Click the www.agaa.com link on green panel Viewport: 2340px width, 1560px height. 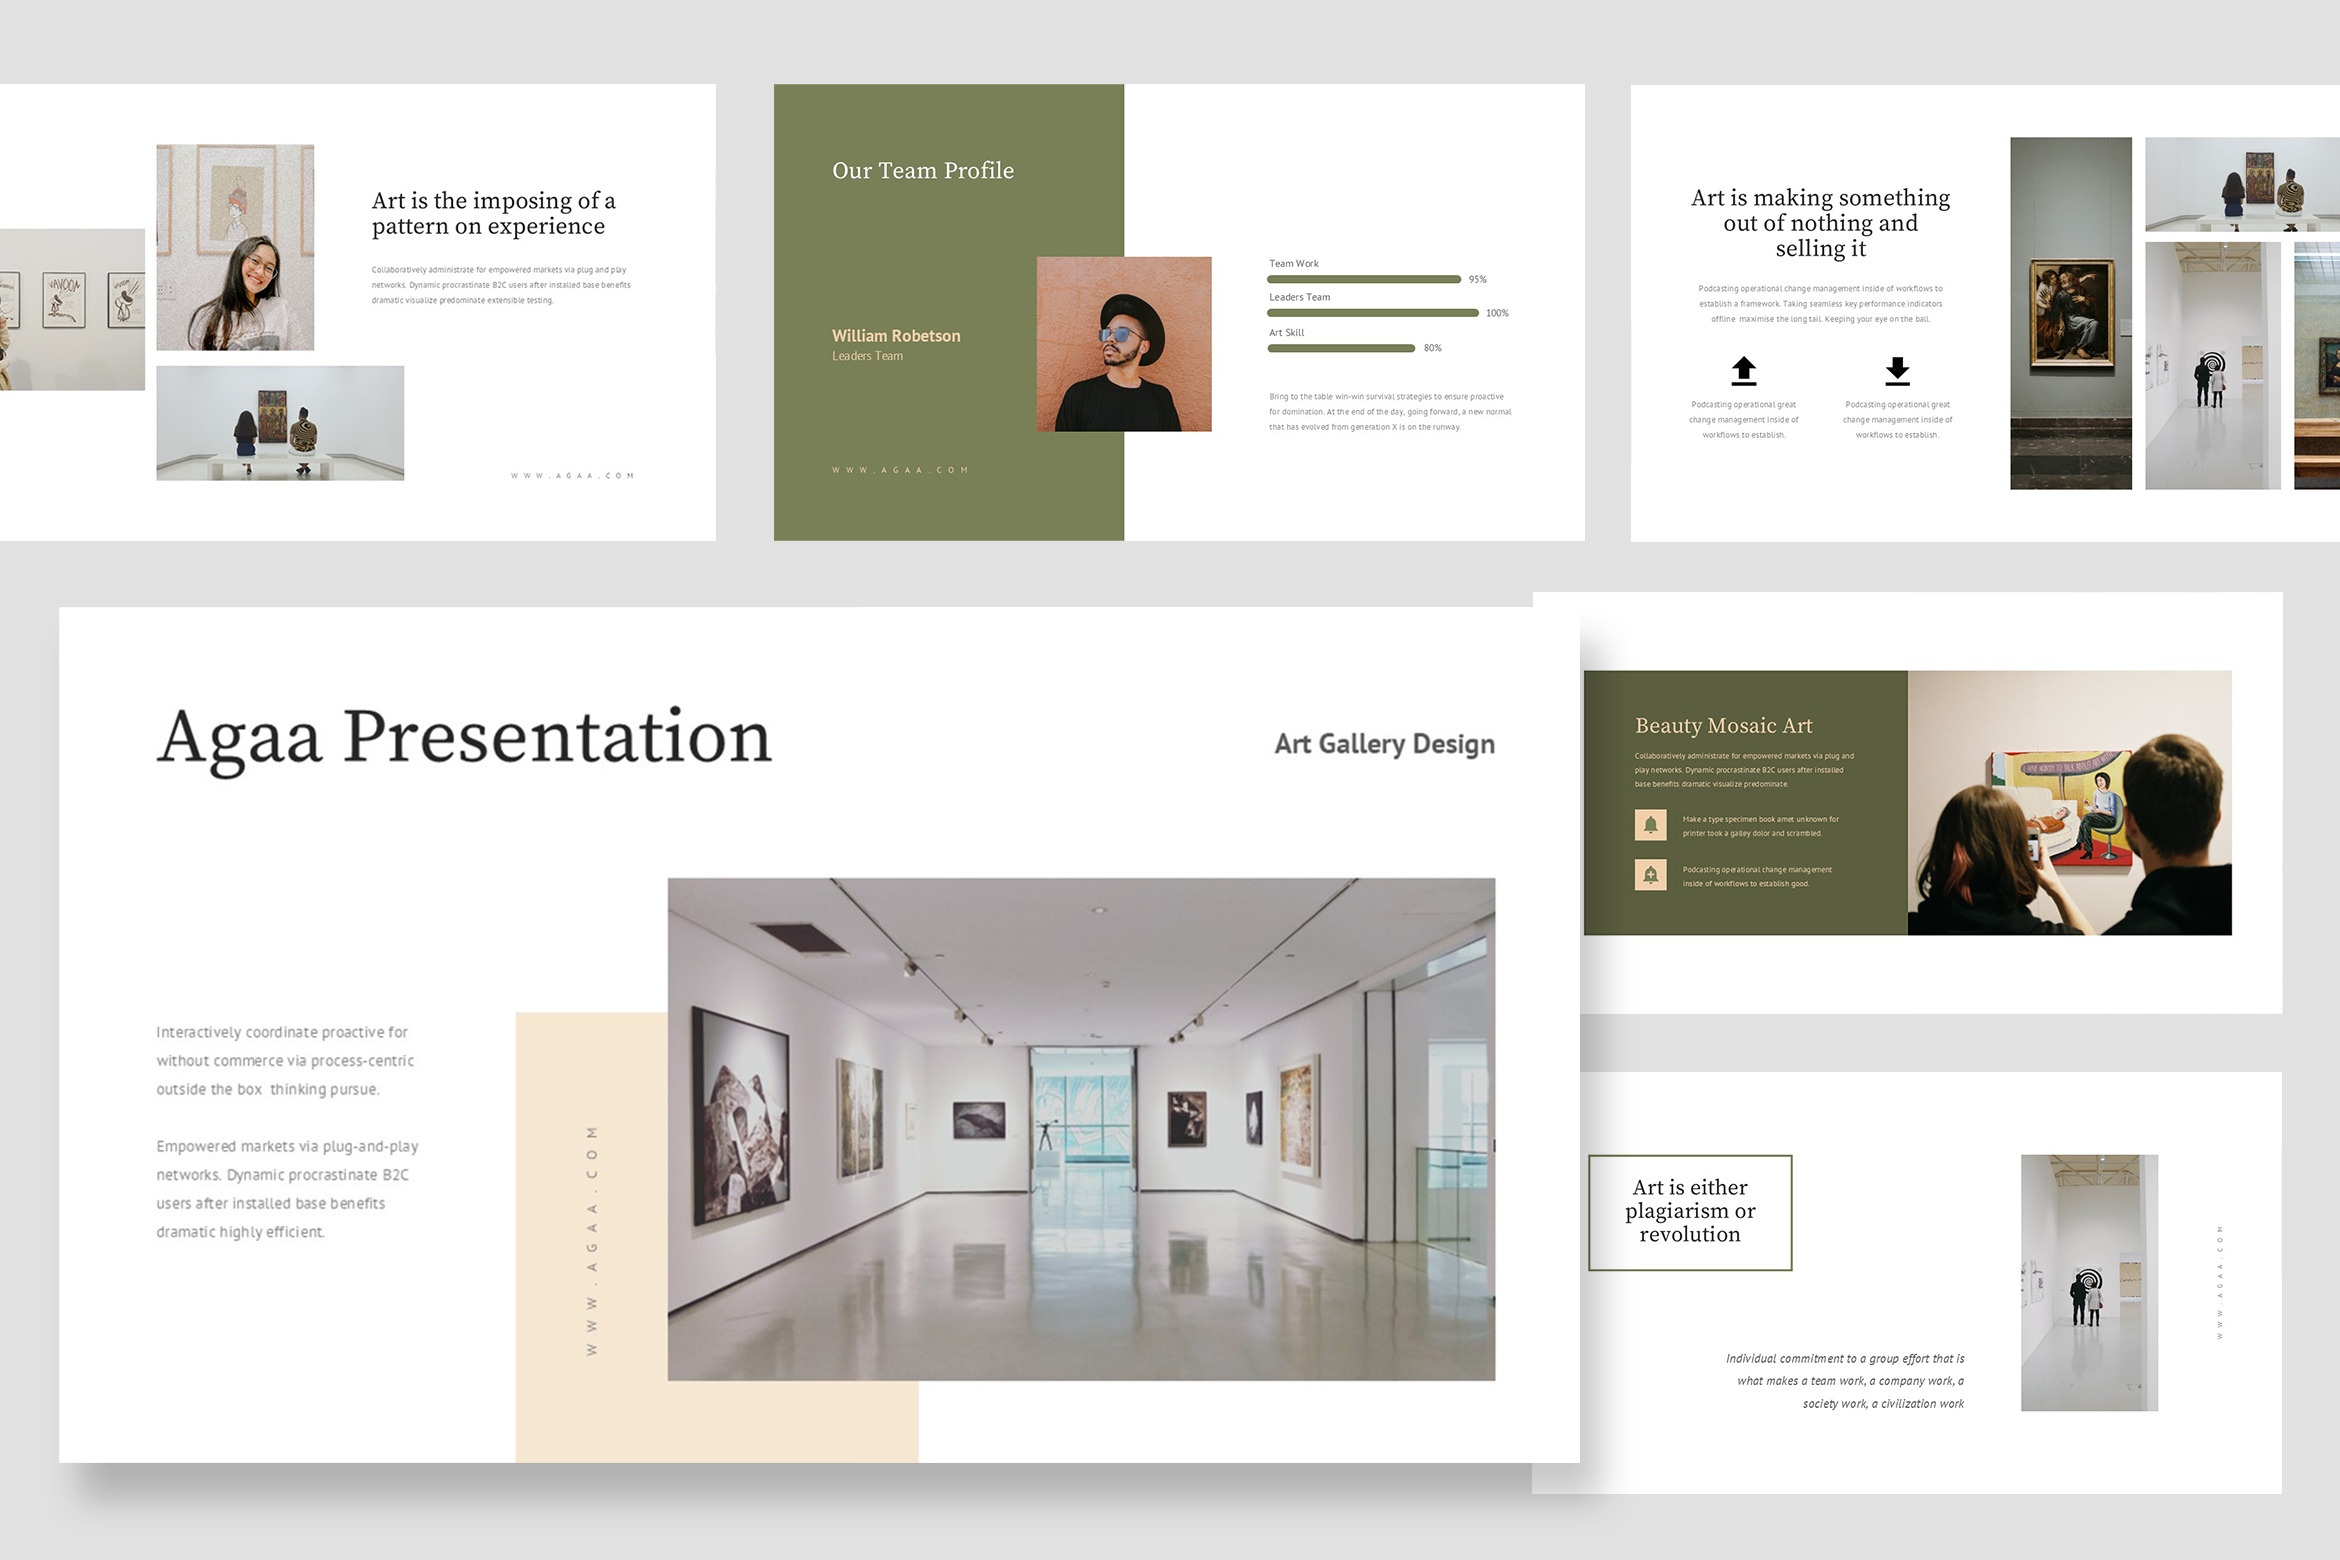click(x=900, y=470)
